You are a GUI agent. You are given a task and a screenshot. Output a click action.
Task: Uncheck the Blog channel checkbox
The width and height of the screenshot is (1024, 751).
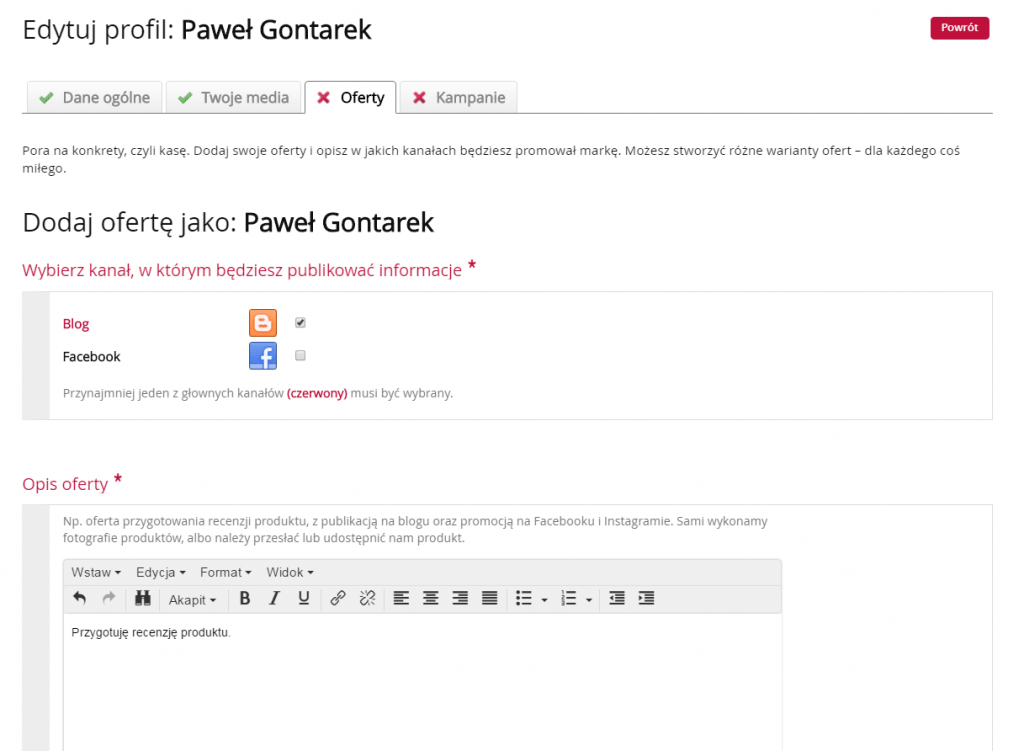[x=300, y=323]
